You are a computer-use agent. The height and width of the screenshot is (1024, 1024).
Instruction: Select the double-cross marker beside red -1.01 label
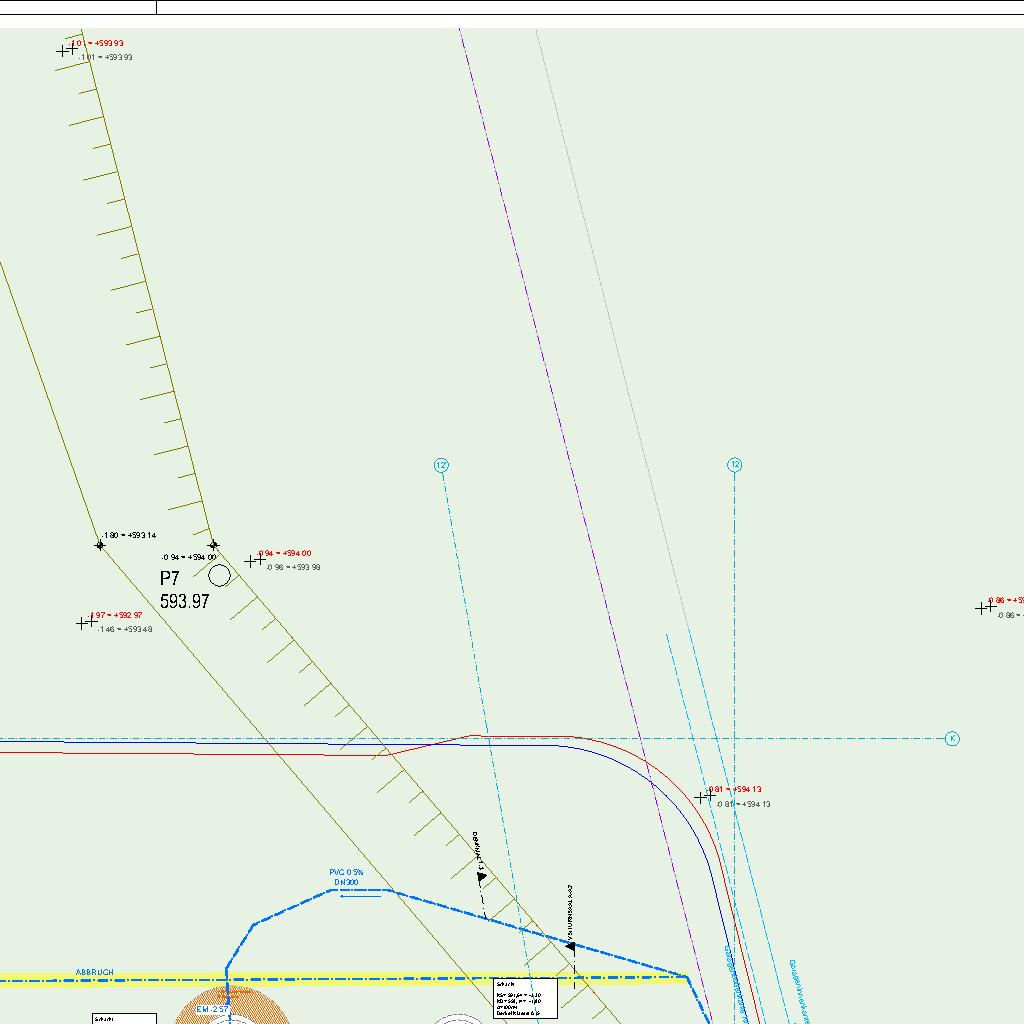point(67,50)
